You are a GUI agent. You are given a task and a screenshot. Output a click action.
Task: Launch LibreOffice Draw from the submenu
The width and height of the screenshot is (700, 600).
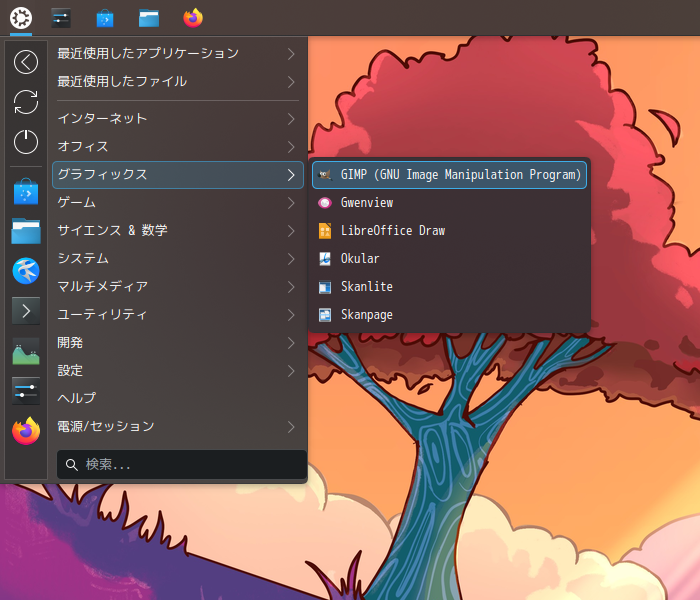pyautogui.click(x=449, y=231)
